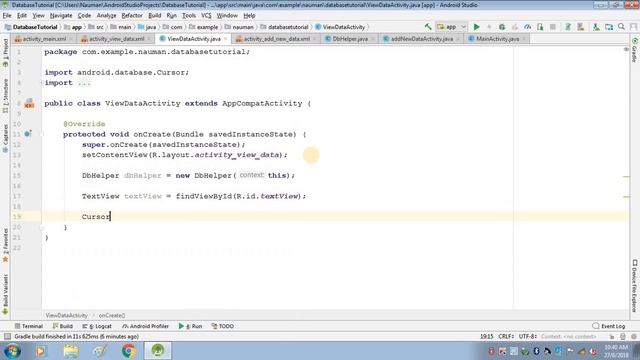Click the Search Everywhere magnifier icon
This screenshot has width=640, height=360.
click(x=622, y=27)
